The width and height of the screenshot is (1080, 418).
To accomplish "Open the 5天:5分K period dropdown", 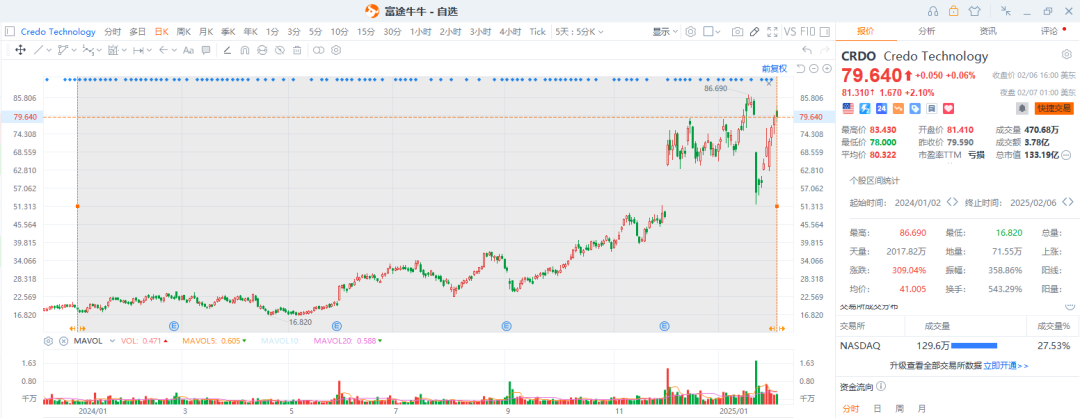I will (x=579, y=32).
